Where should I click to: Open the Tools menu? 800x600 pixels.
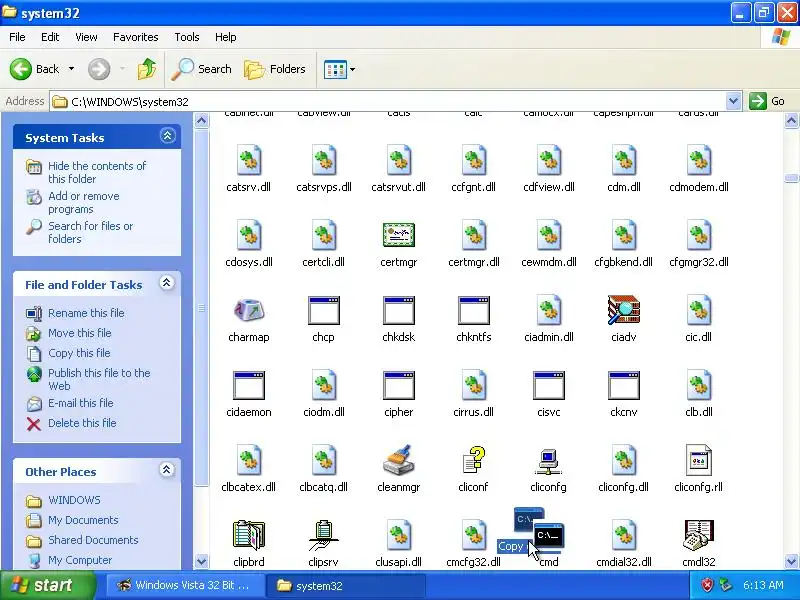187,37
